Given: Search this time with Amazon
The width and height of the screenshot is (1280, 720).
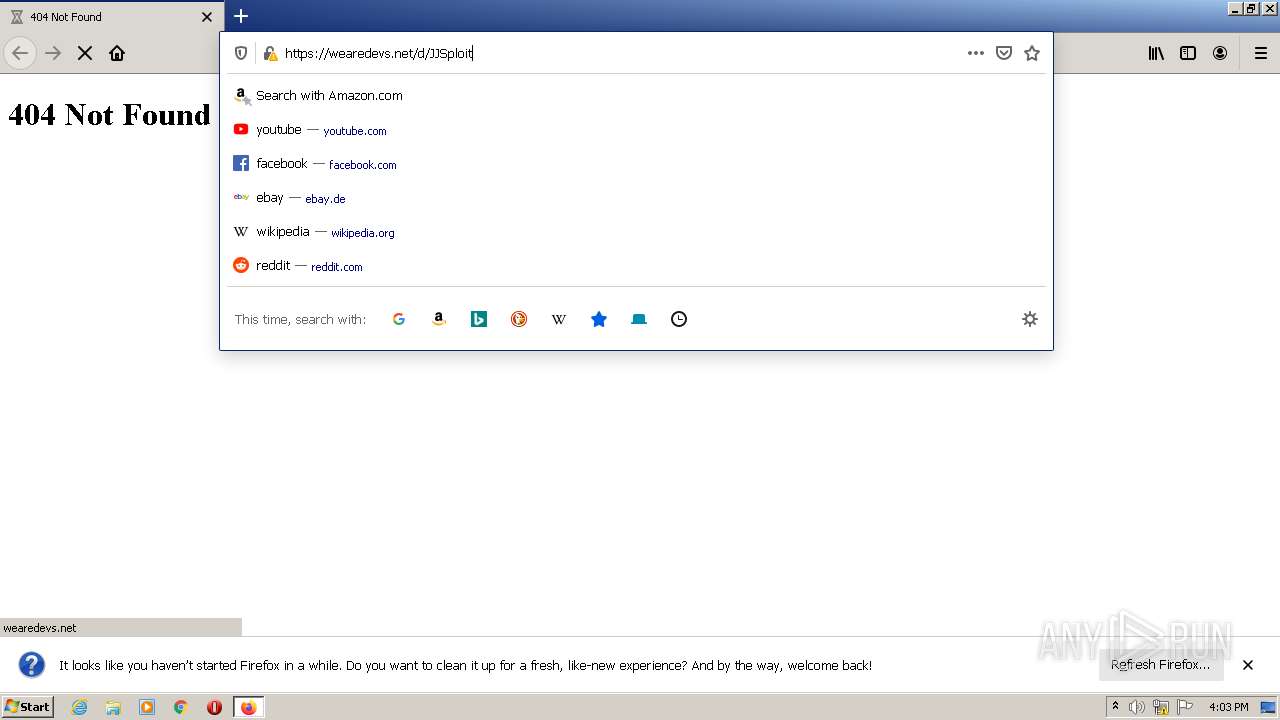Looking at the screenshot, I should click(439, 319).
